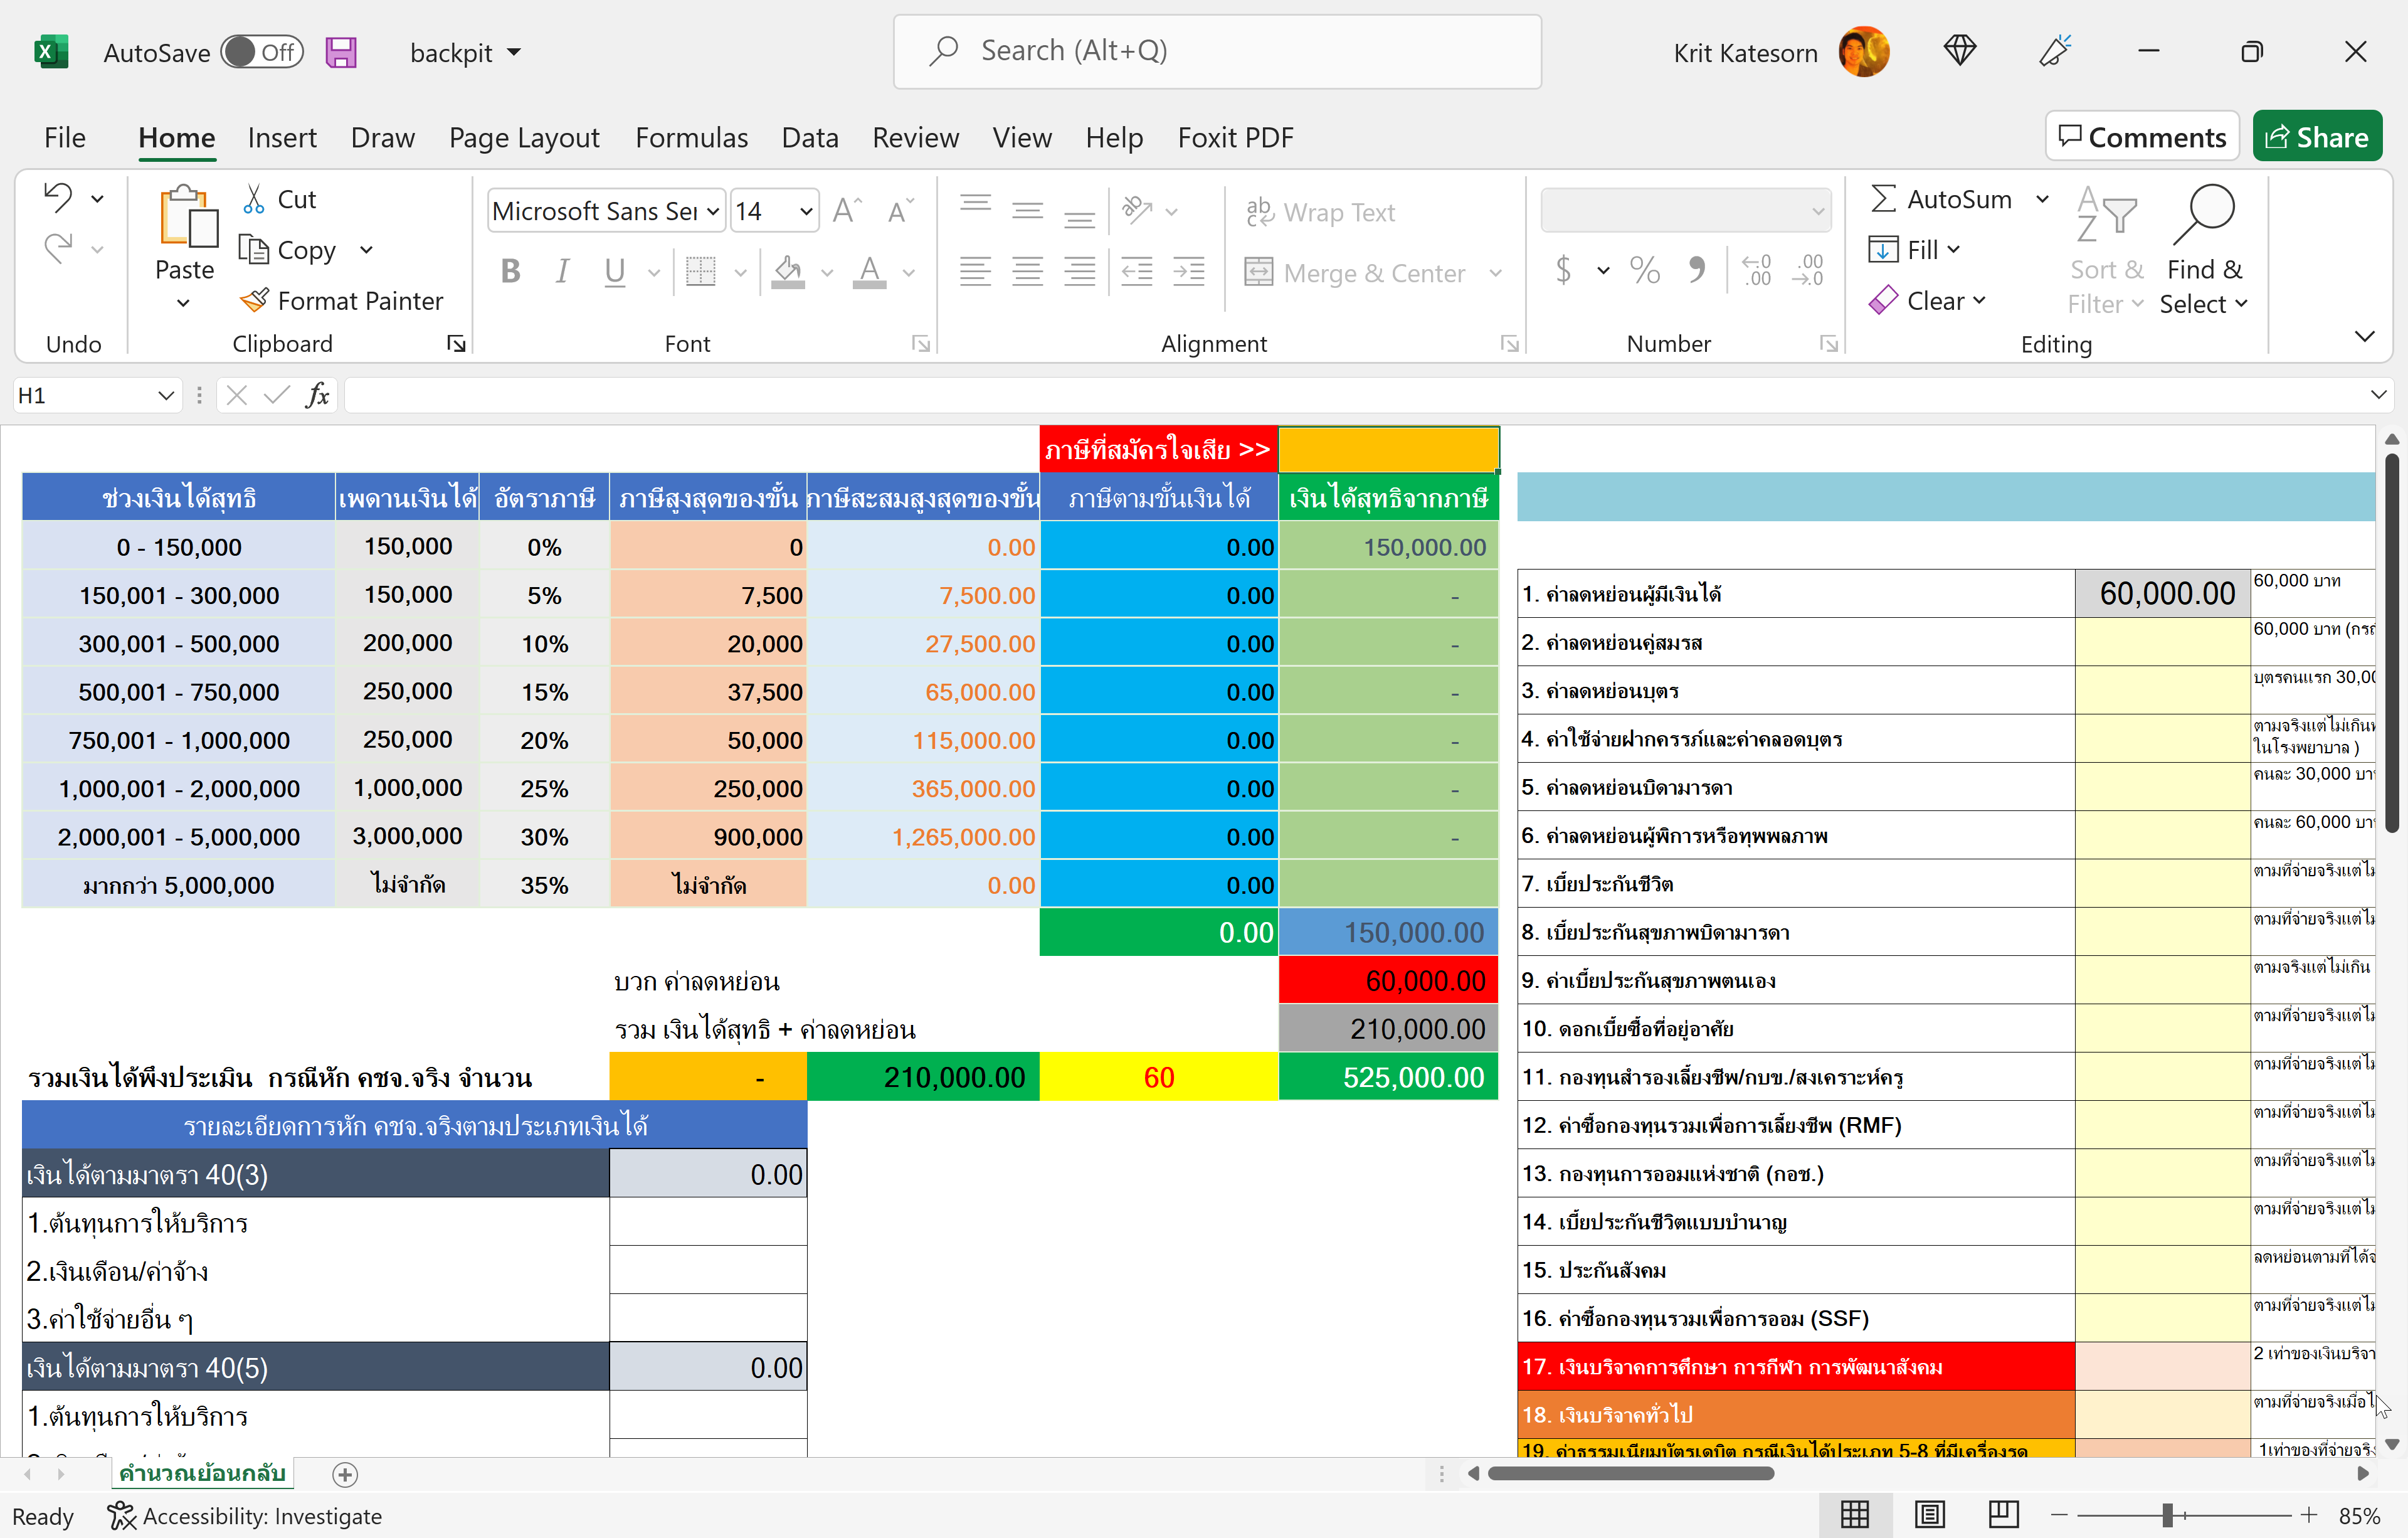Open the File menu
Image resolution: width=2408 pixels, height=1538 pixels.
coord(65,137)
